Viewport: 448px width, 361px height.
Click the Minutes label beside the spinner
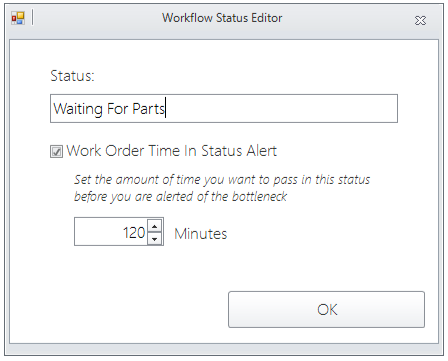[x=201, y=234]
